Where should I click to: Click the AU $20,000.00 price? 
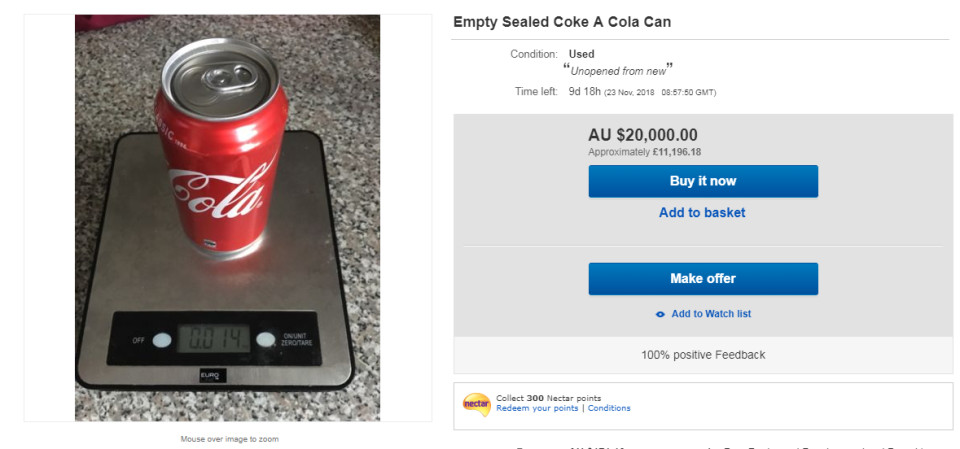[x=643, y=135]
